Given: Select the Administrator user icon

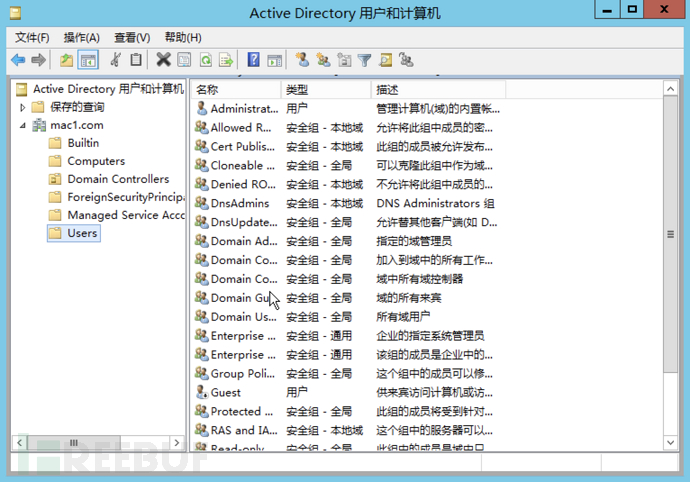Looking at the screenshot, I should tap(202, 108).
